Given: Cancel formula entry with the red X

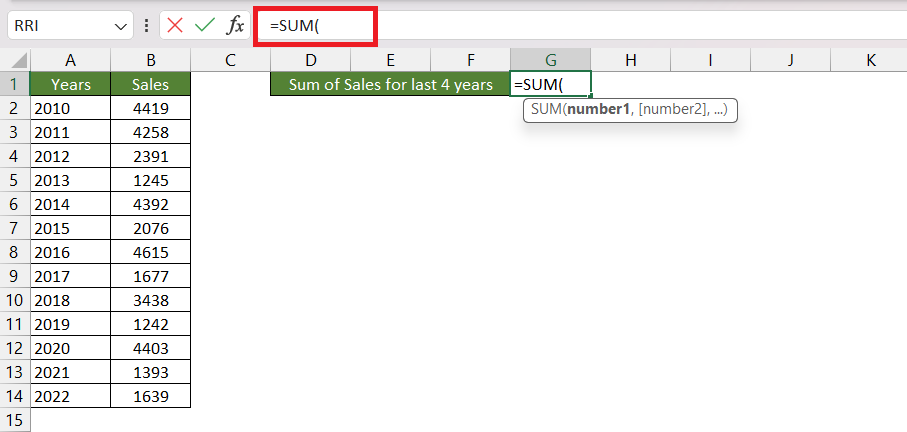Looking at the screenshot, I should coord(175,25).
